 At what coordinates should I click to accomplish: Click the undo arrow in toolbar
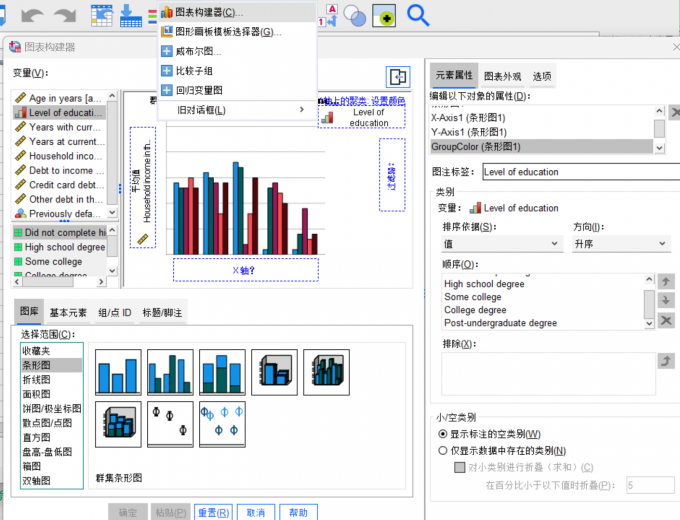pyautogui.click(x=33, y=16)
